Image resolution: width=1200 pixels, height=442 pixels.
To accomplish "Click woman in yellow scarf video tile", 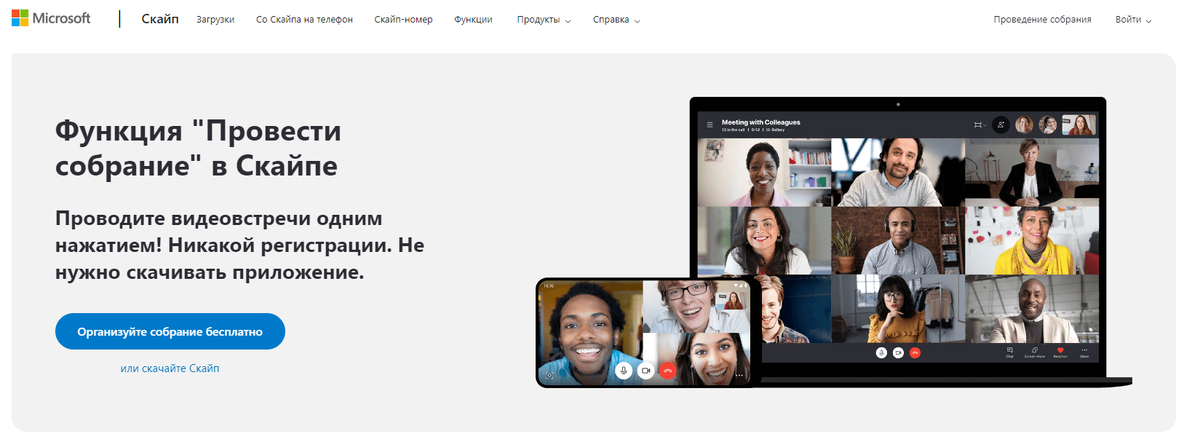I will click(x=1031, y=240).
